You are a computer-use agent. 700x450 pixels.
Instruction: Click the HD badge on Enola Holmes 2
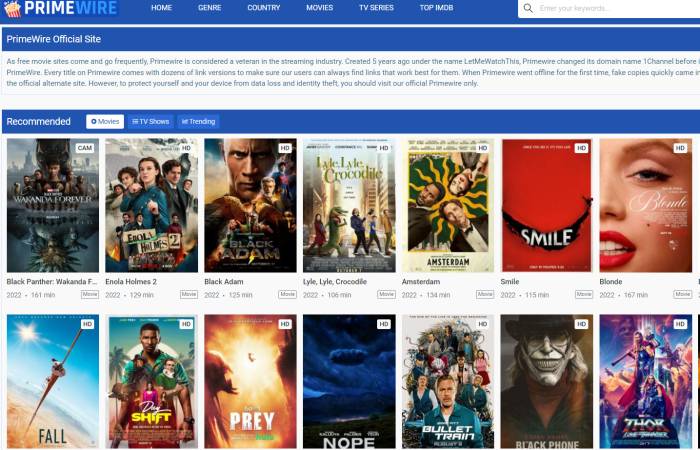click(x=186, y=148)
